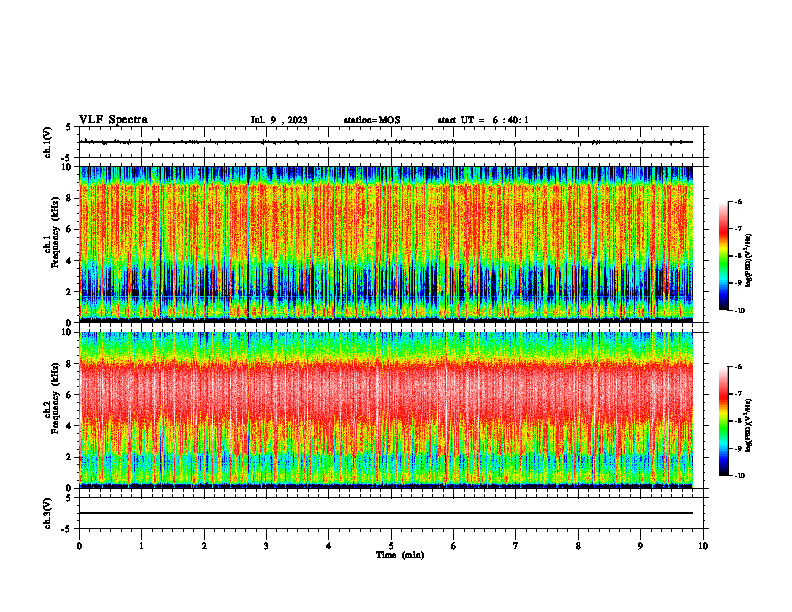This screenshot has height=612, width=792.
Task: Click the ch.1 frequency tick "8"
Action: coord(69,198)
